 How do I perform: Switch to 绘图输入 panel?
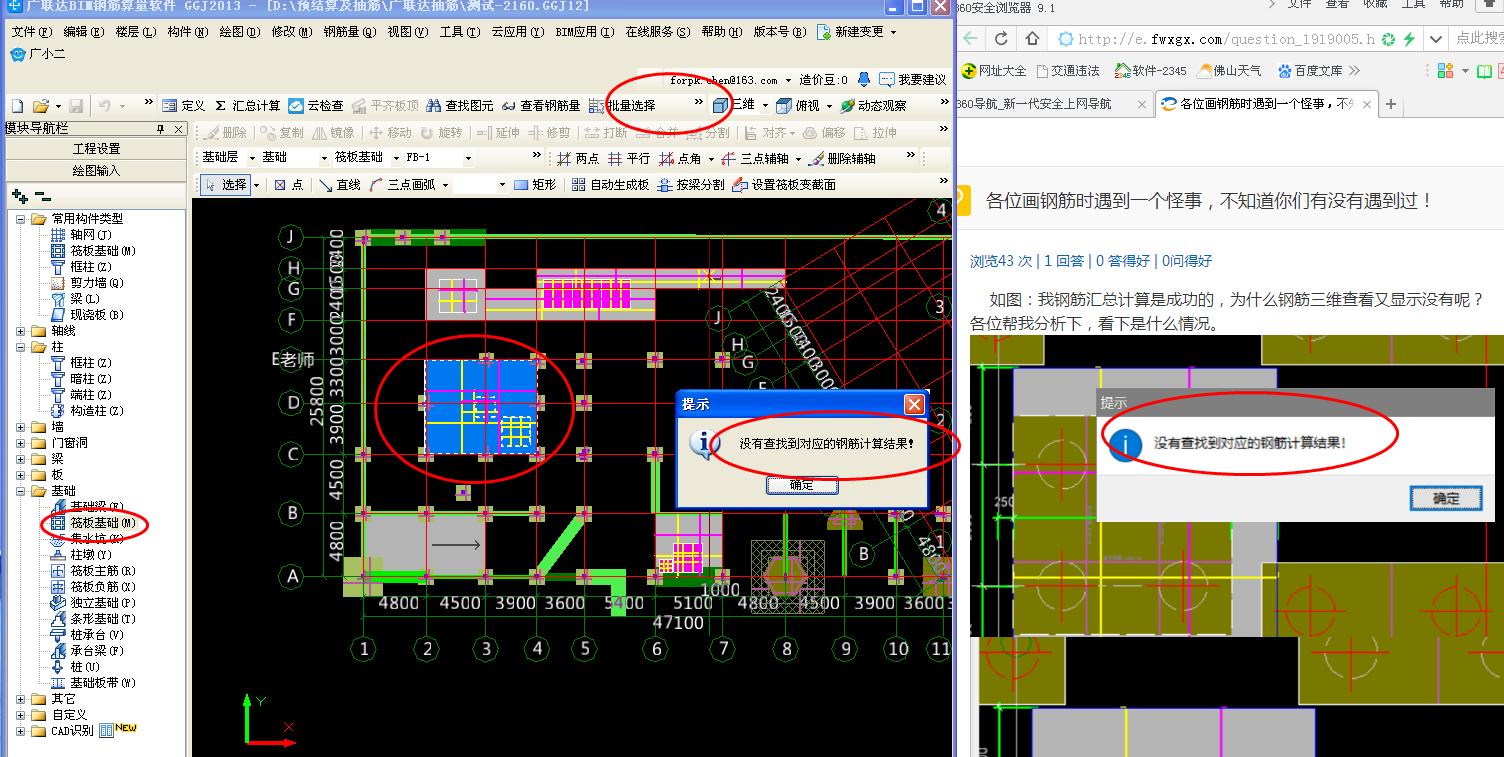coord(96,170)
